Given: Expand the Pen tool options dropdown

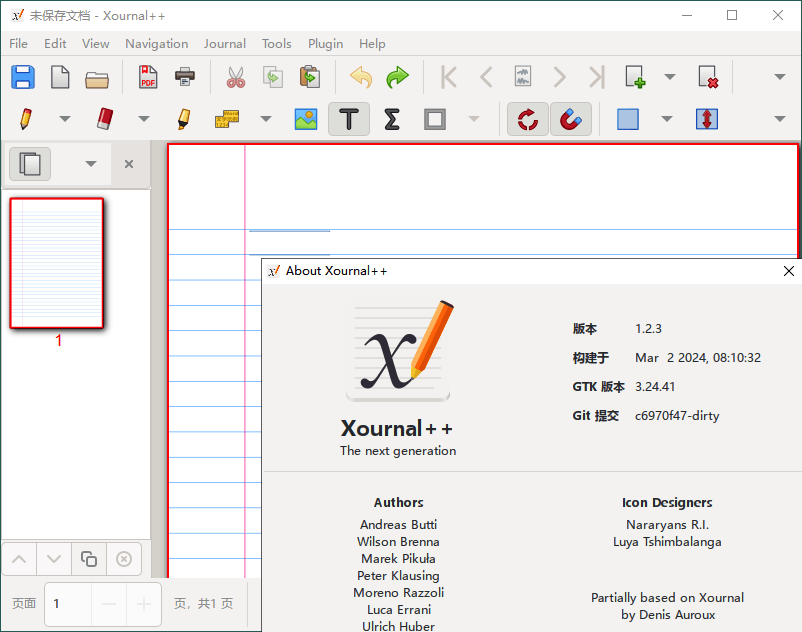Looking at the screenshot, I should [65, 119].
